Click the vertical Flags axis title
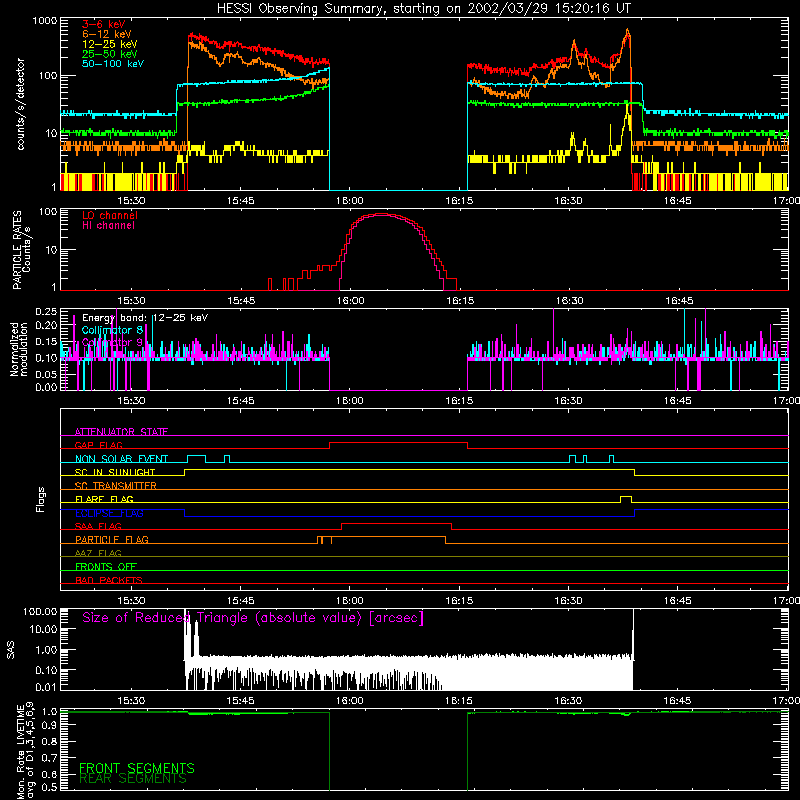The width and height of the screenshot is (800, 800). [x=41, y=499]
